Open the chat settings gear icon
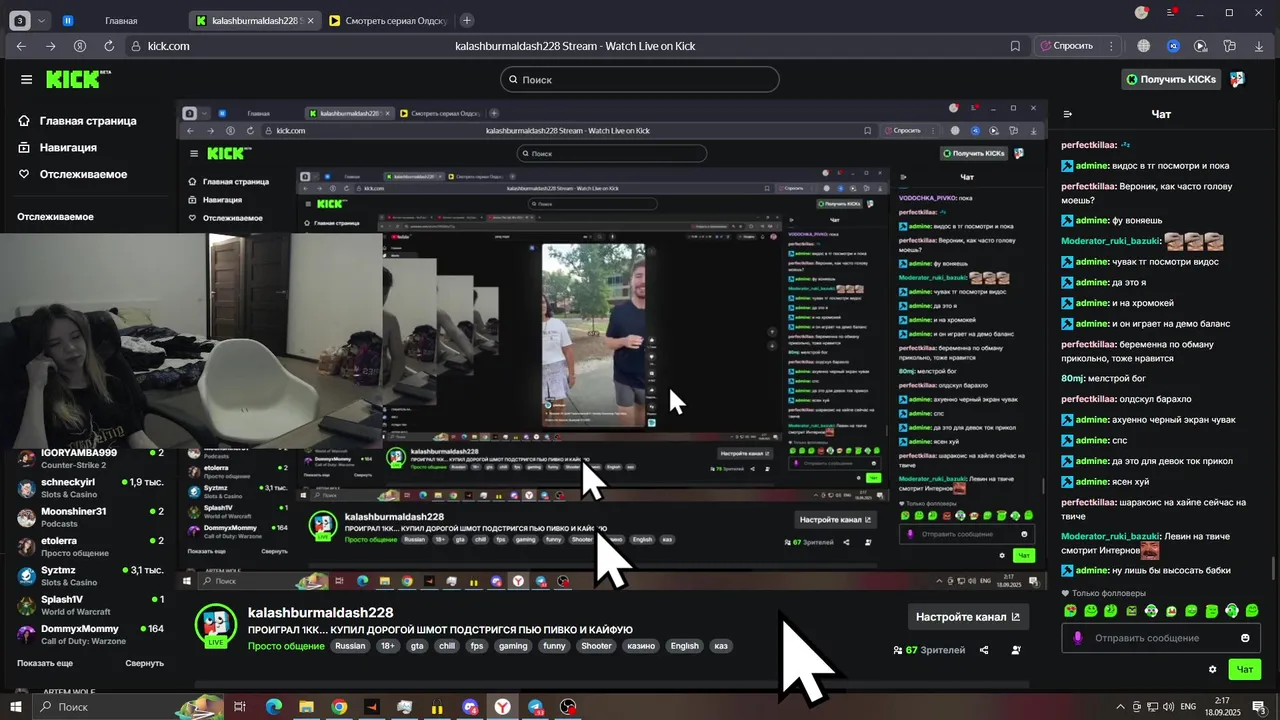 [1213, 669]
